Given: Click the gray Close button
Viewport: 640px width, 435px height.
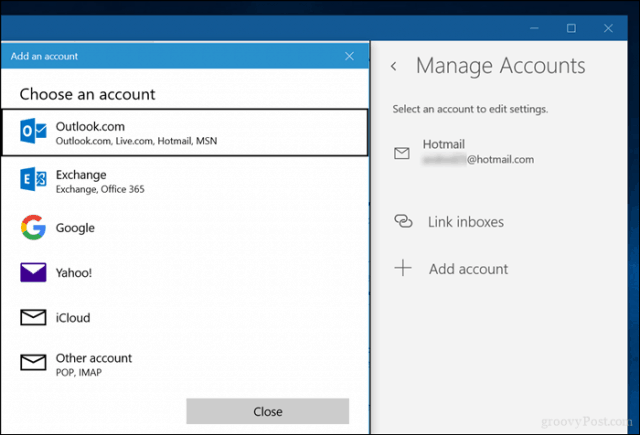Looking at the screenshot, I should 267,411.
